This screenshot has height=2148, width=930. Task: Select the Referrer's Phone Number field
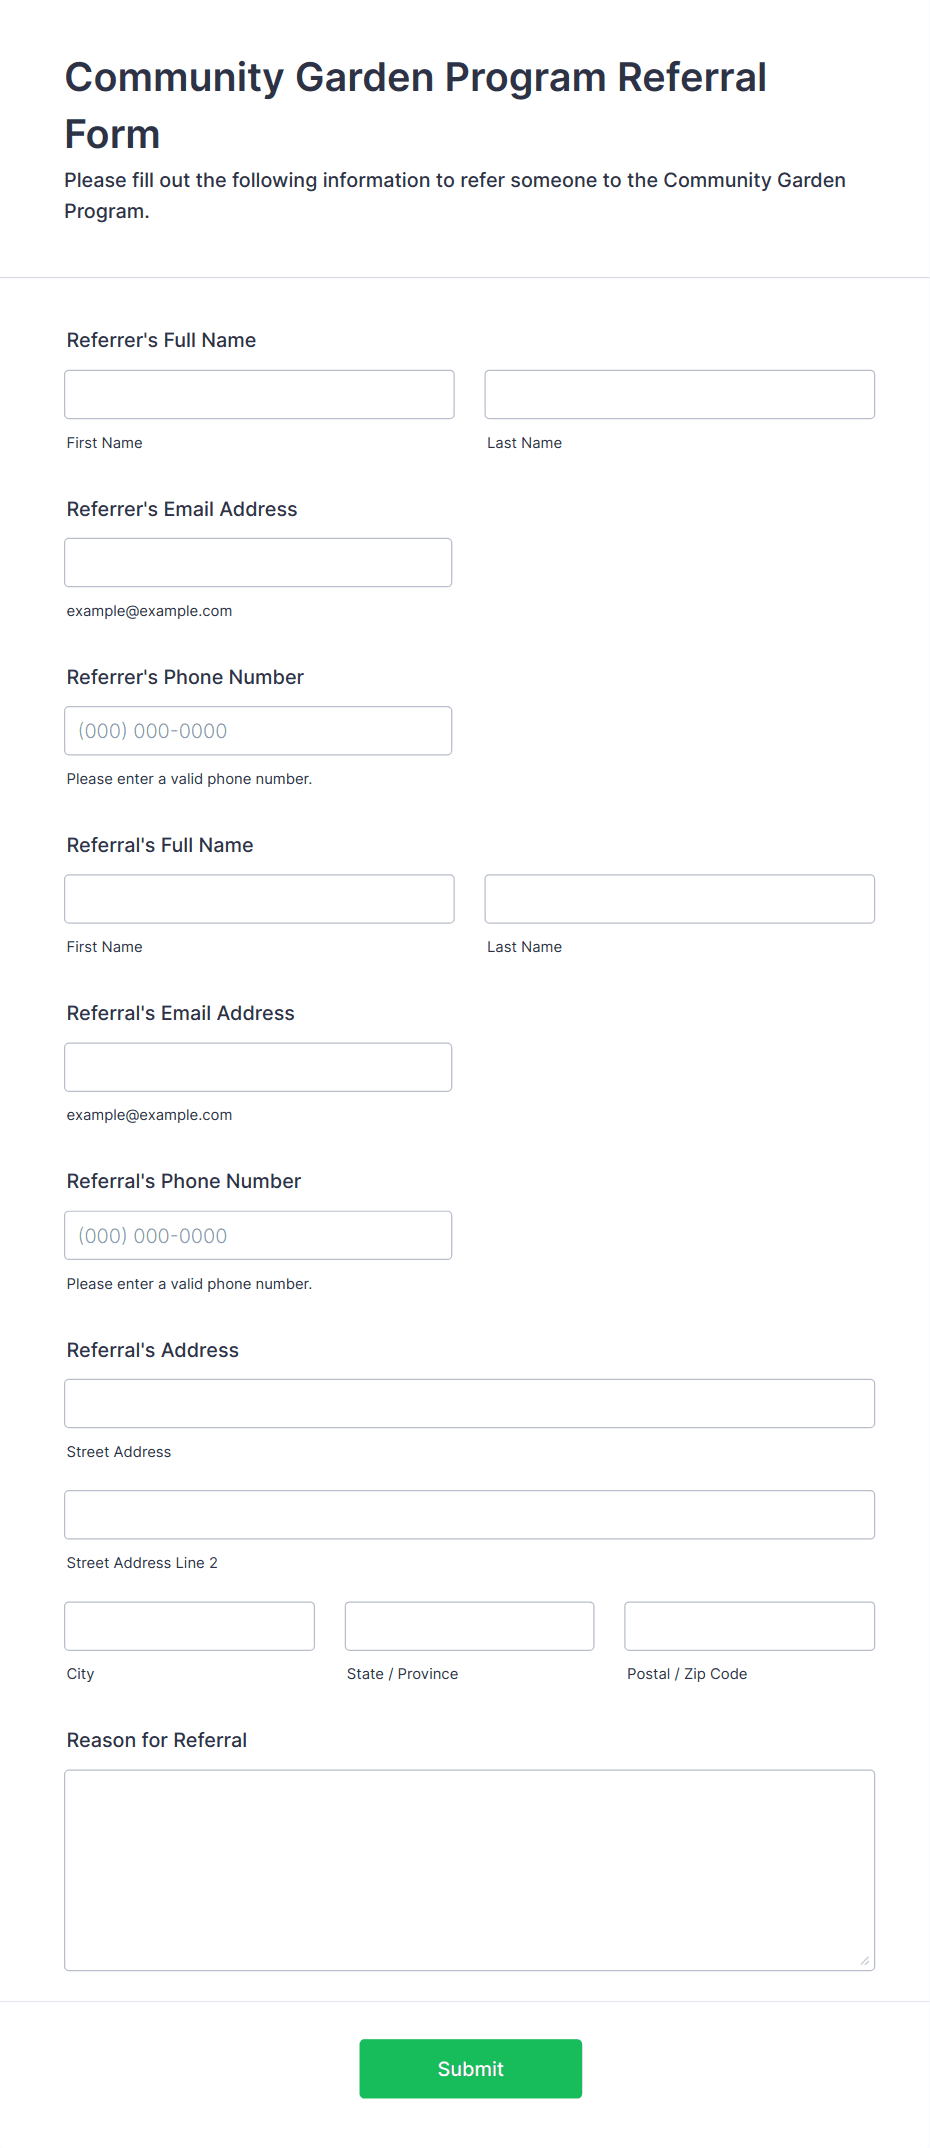click(x=258, y=730)
